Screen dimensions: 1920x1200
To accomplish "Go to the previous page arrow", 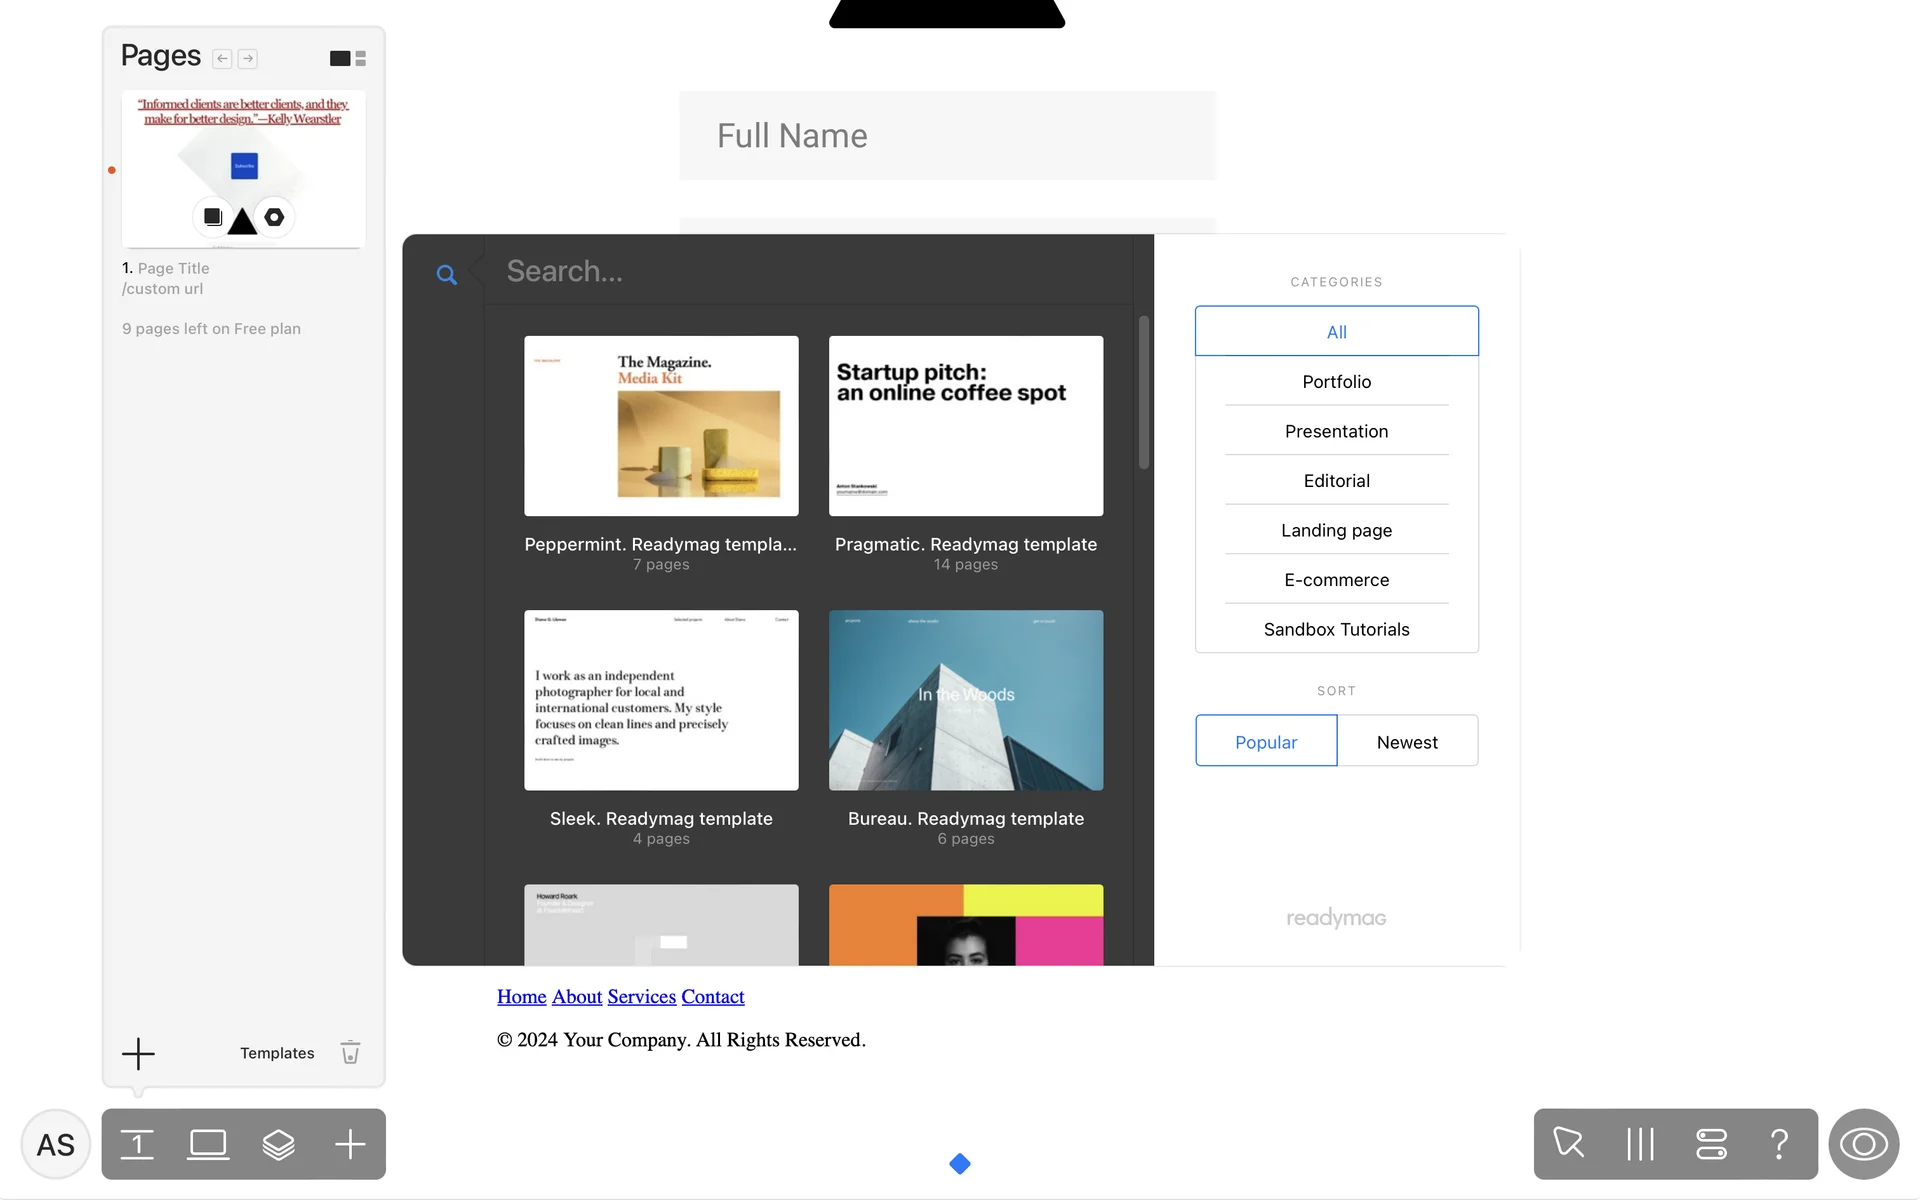I will pyautogui.click(x=222, y=58).
